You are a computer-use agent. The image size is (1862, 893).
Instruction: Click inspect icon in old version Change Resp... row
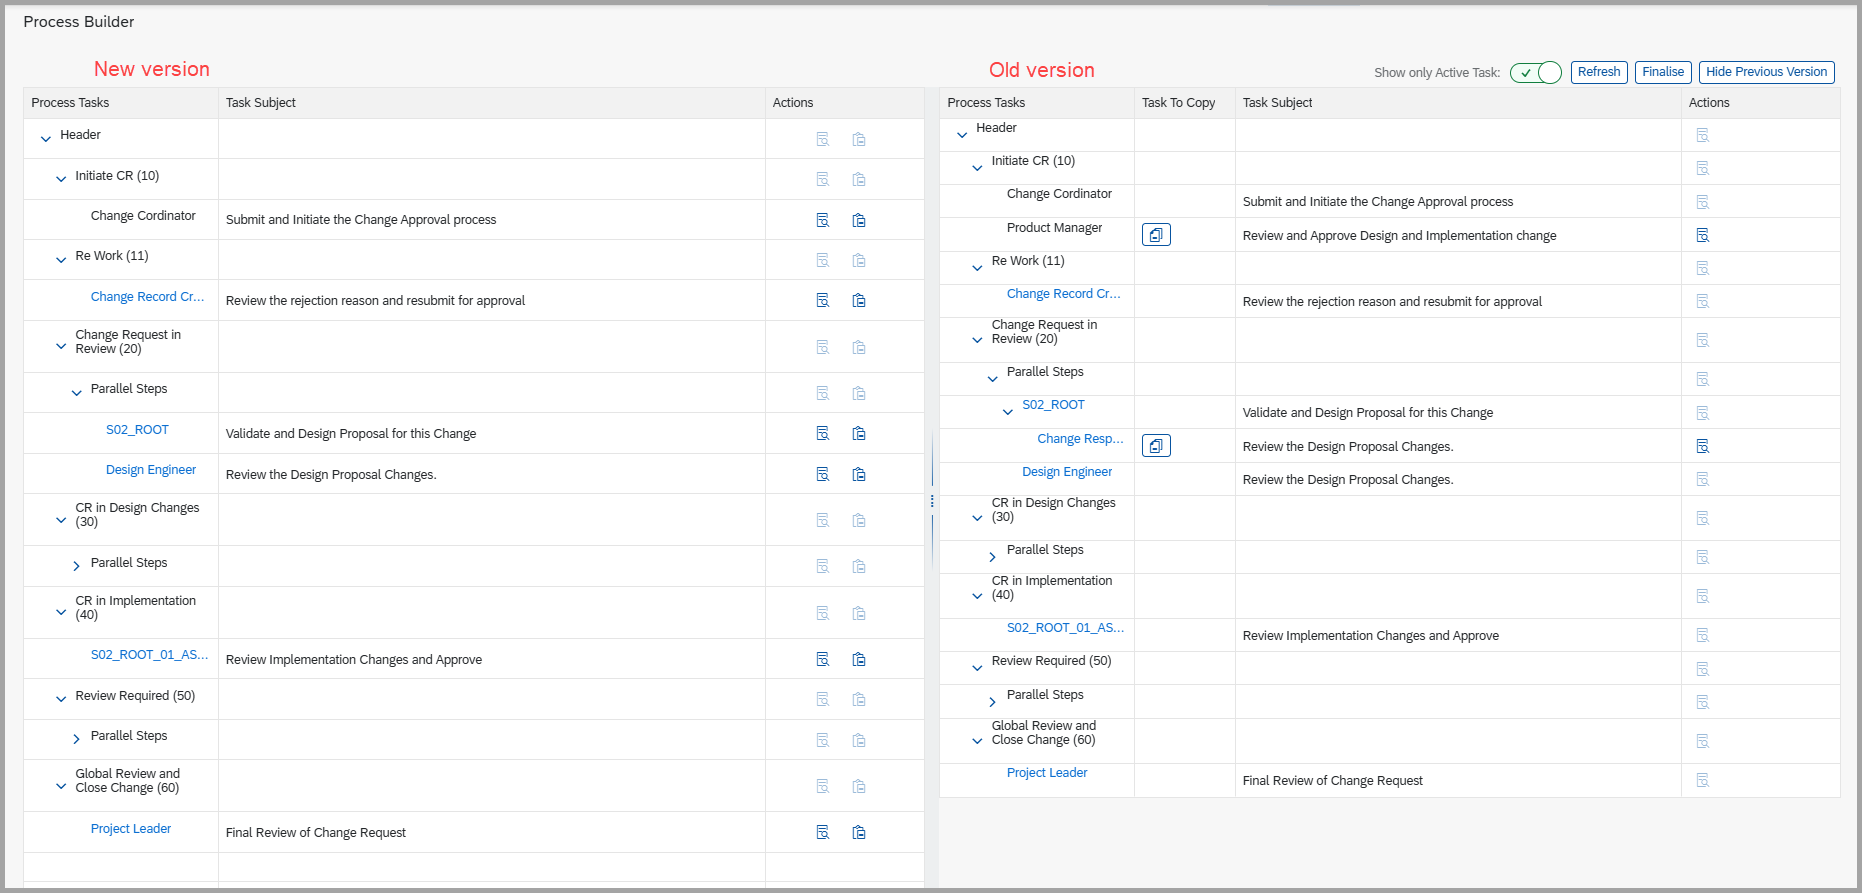click(x=1702, y=446)
